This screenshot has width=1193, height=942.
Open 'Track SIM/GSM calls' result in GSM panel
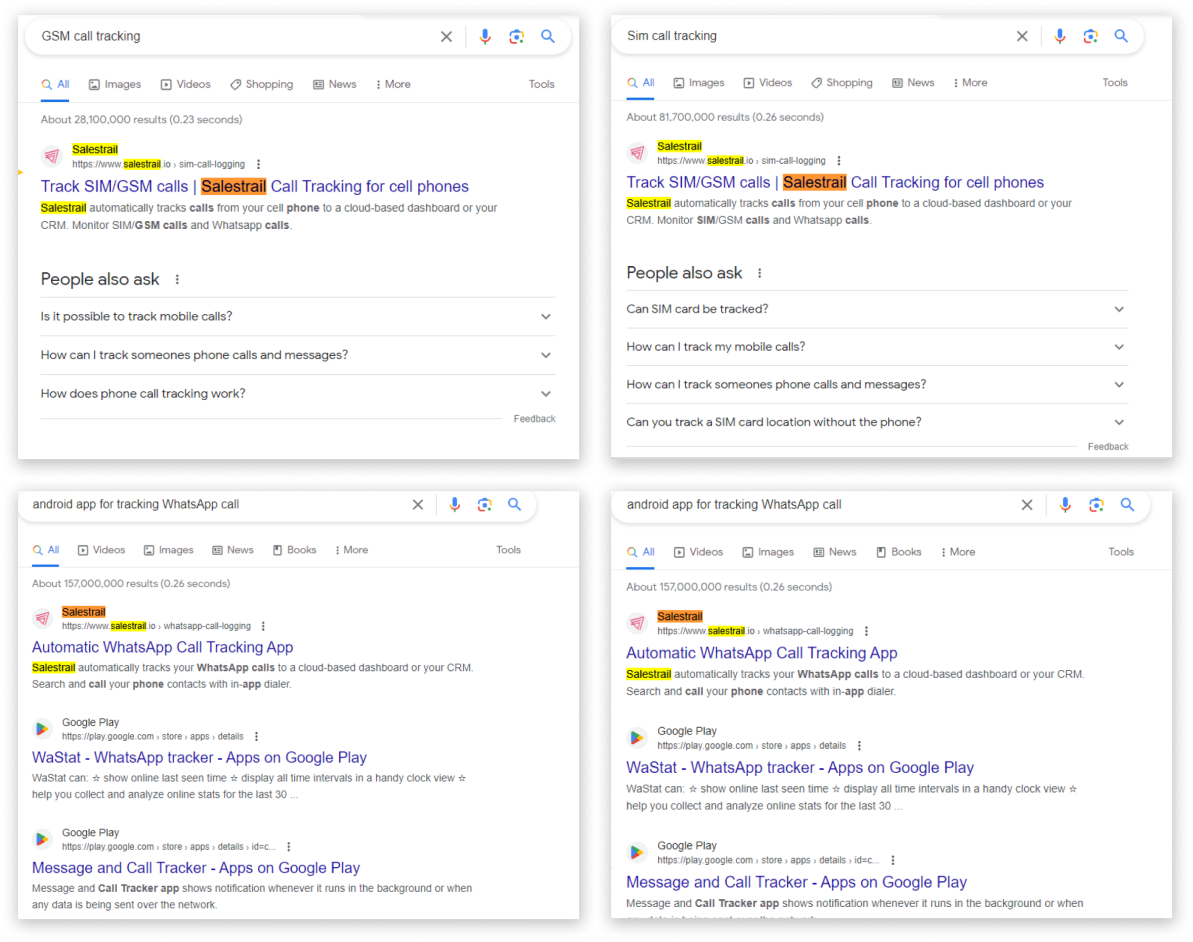click(255, 186)
